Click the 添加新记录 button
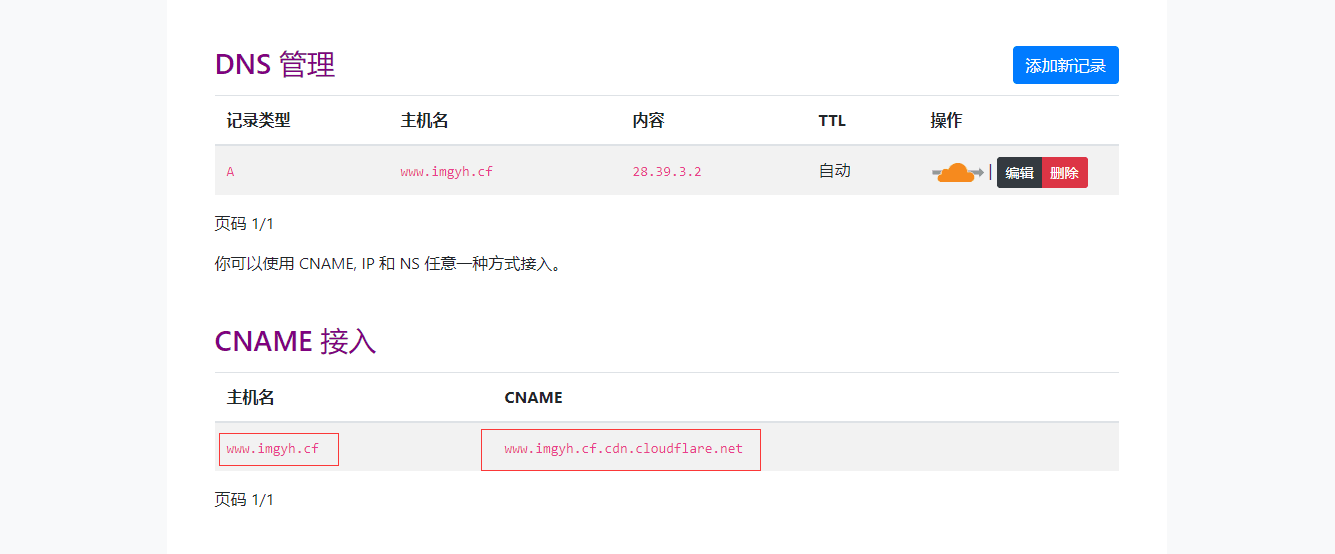The image size is (1335, 554). (1065, 65)
